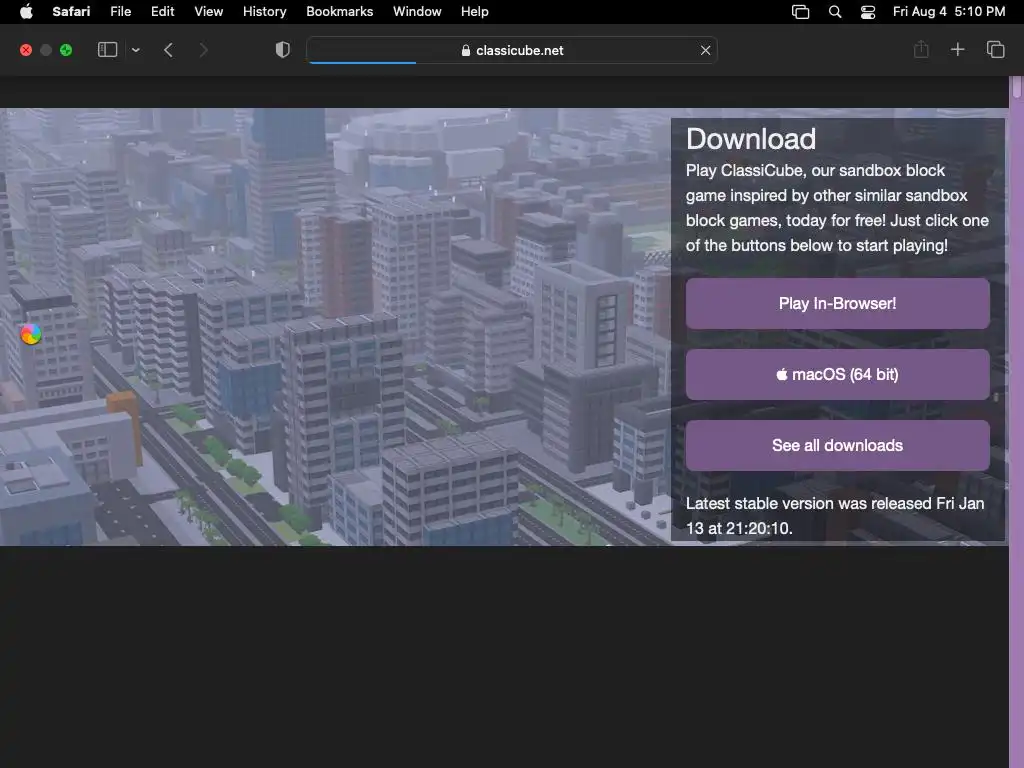Close the Safari window
Image resolution: width=1024 pixels, height=768 pixels.
pyautogui.click(x=26, y=50)
